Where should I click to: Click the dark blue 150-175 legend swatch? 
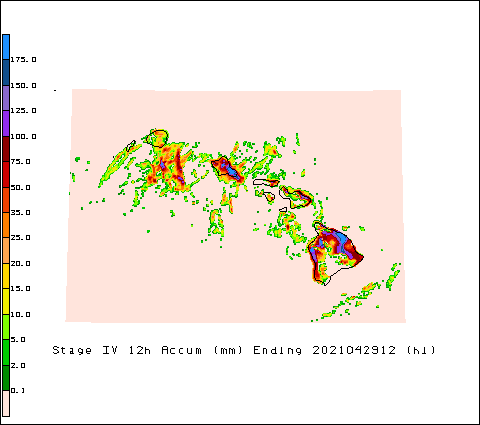click(6, 73)
